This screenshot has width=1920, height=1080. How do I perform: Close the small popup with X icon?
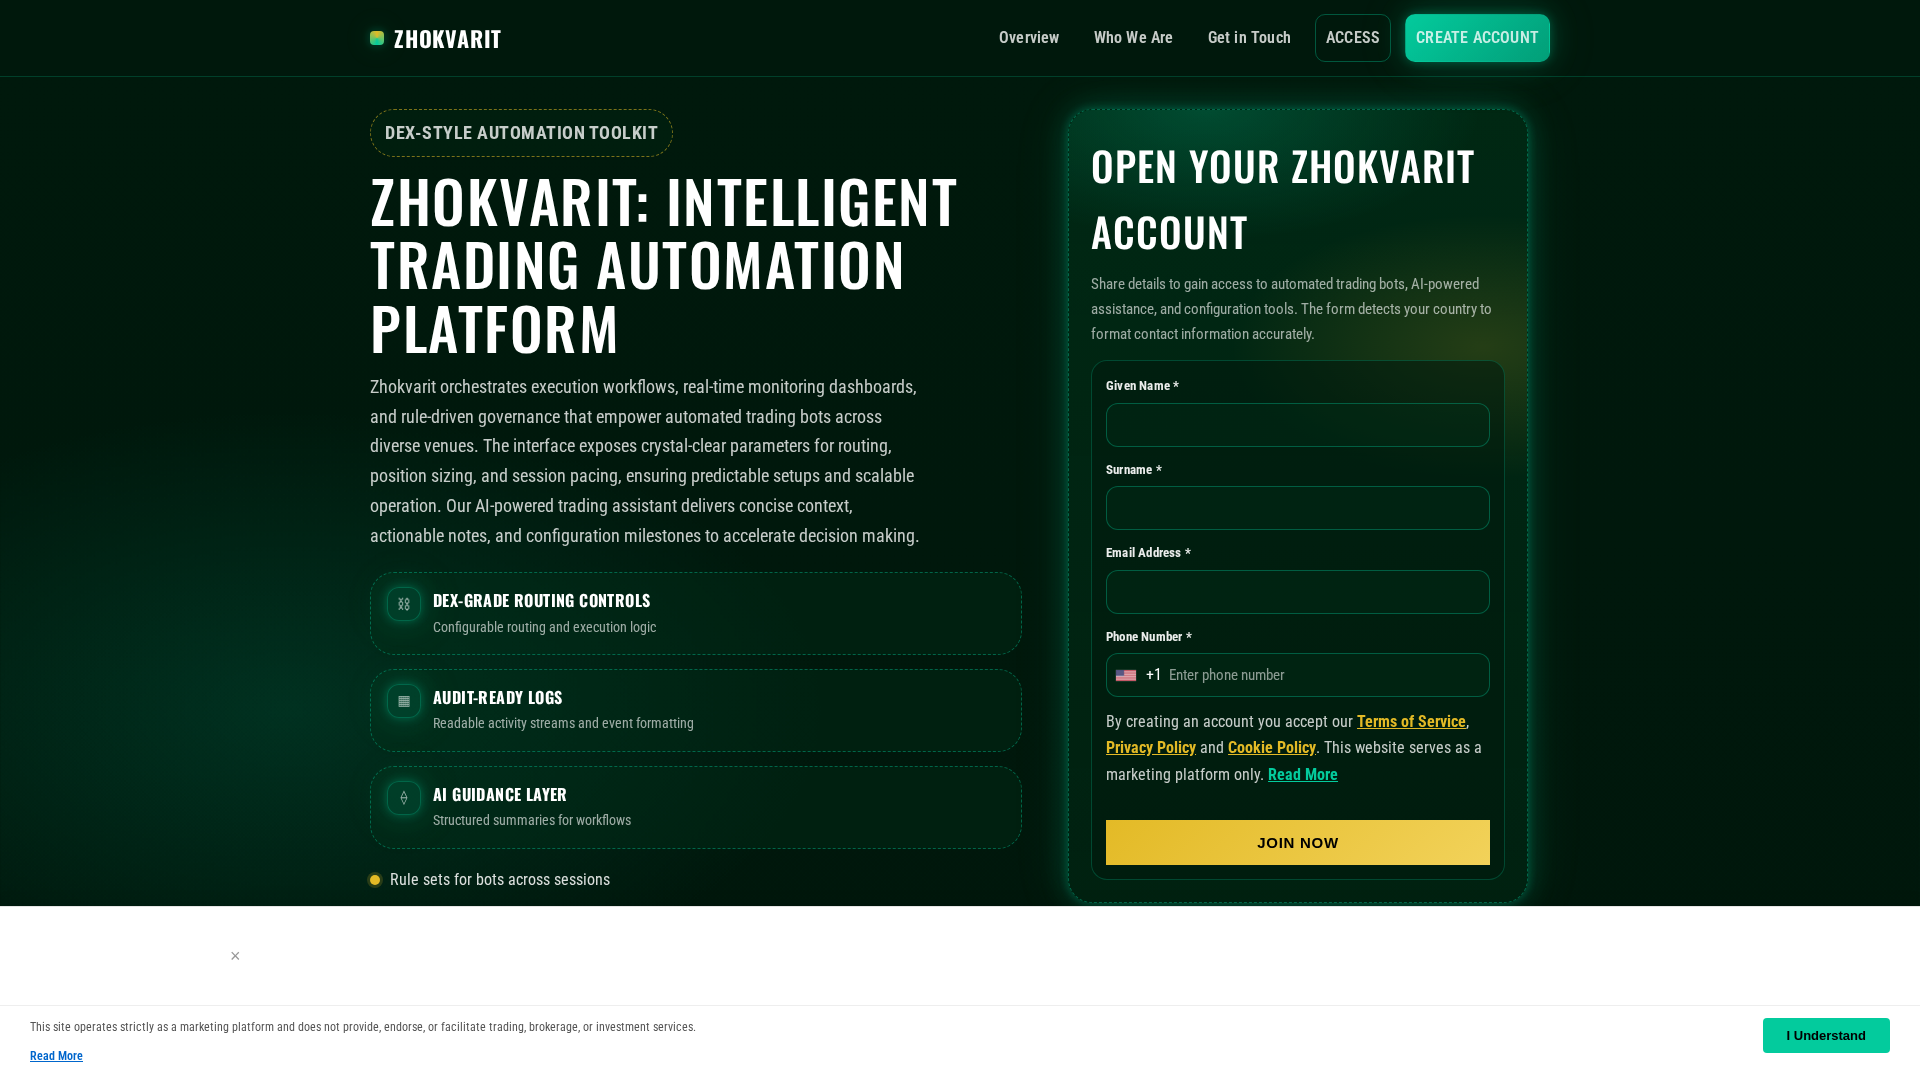235,956
